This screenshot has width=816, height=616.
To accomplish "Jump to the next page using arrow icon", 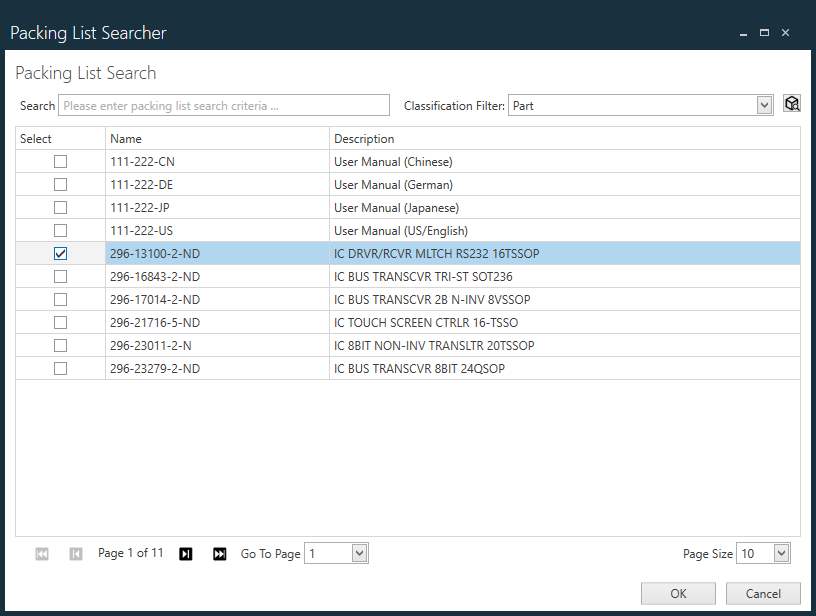I will coord(185,553).
